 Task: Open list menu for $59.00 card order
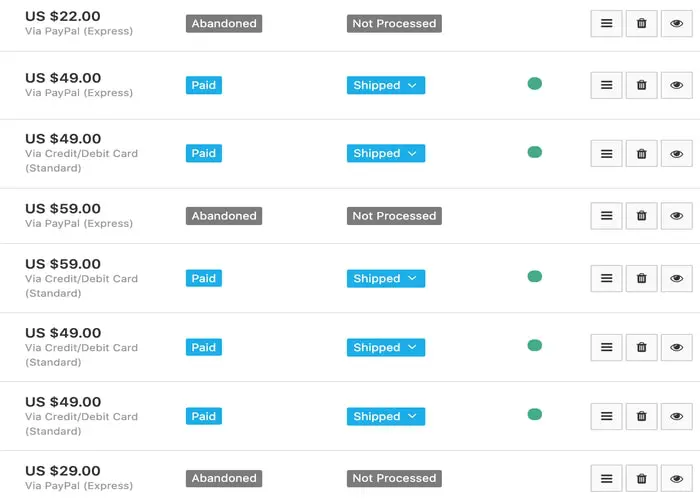[x=606, y=279]
